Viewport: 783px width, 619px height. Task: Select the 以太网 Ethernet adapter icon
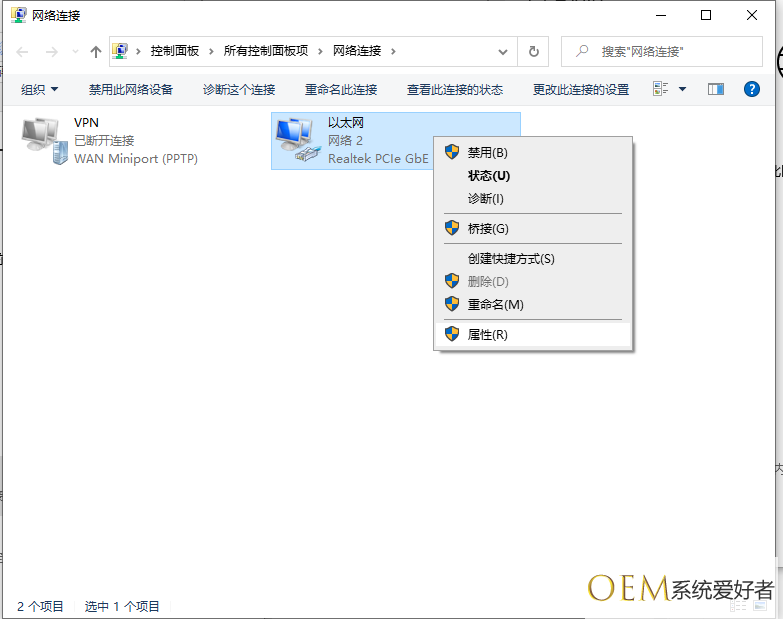[x=298, y=140]
